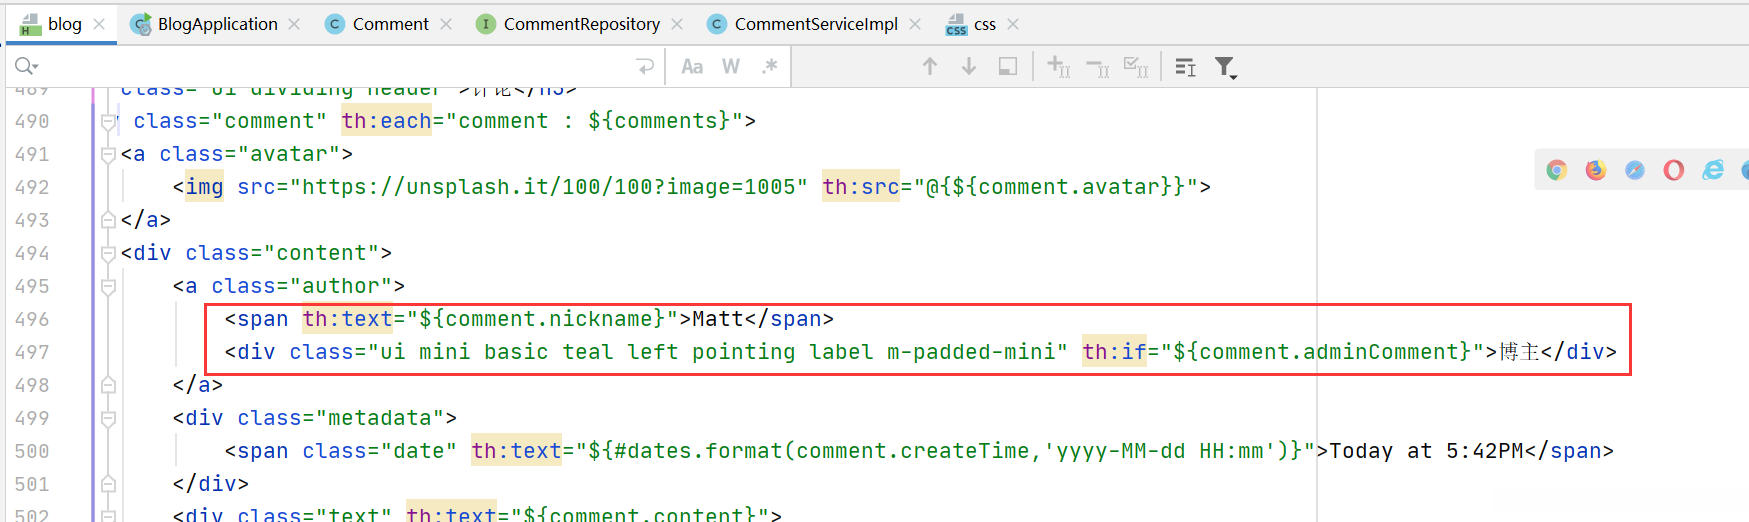Toggle Words (W) search option

731,66
